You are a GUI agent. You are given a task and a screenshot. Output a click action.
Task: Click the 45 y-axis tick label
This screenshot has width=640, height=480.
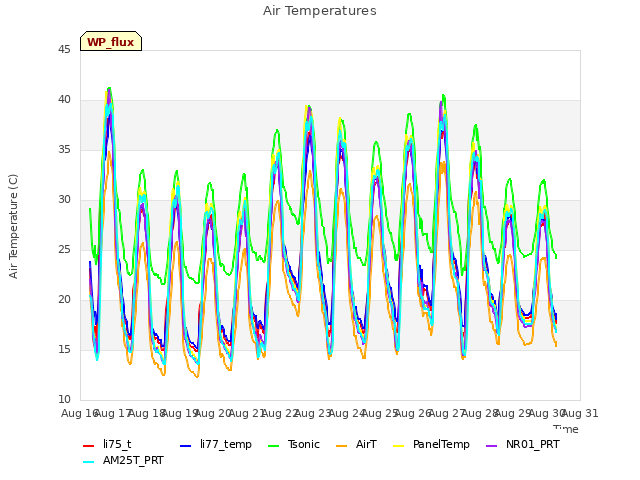pyautogui.click(x=64, y=49)
